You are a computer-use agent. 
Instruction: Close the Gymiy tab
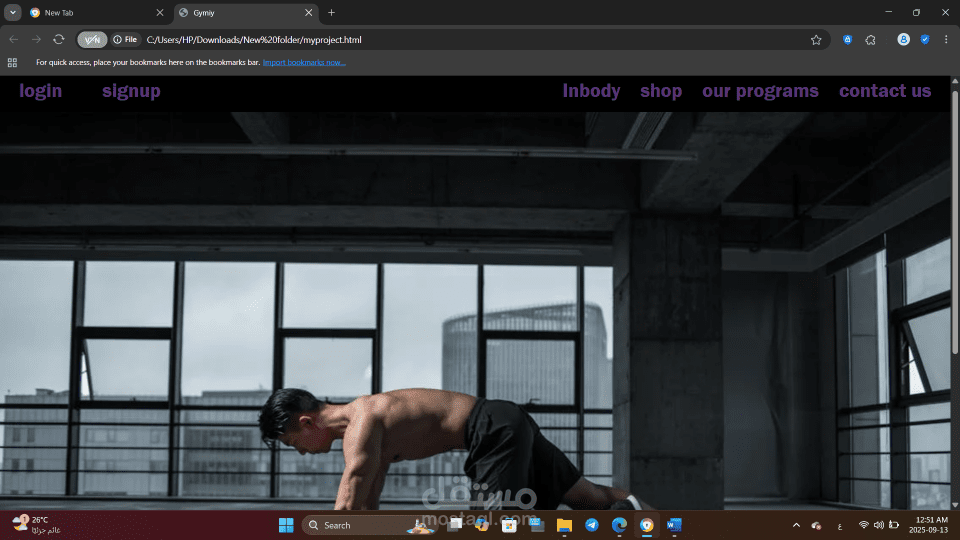pos(309,13)
